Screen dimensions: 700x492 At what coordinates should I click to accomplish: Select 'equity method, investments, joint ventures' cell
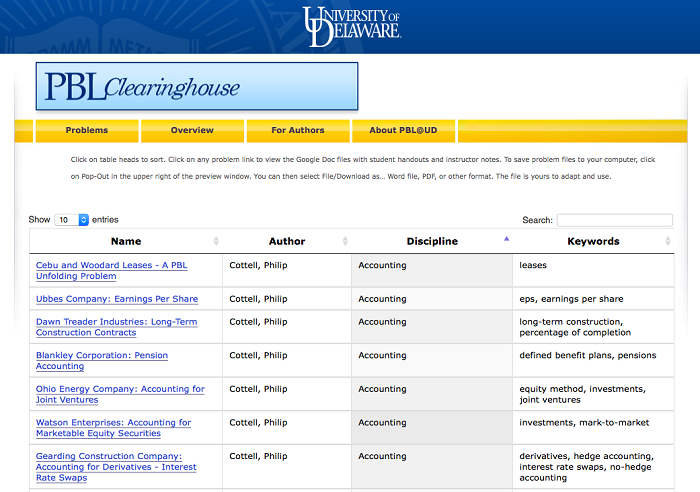click(x=593, y=394)
